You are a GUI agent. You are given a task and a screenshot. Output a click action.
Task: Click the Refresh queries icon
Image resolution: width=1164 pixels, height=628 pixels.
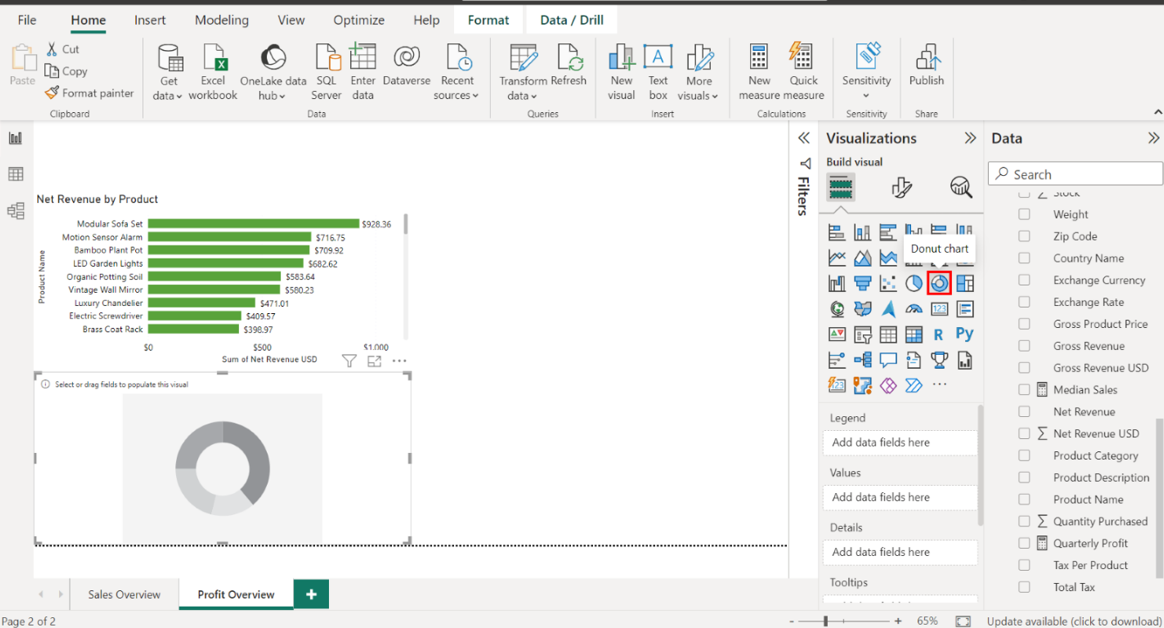pyautogui.click(x=568, y=66)
